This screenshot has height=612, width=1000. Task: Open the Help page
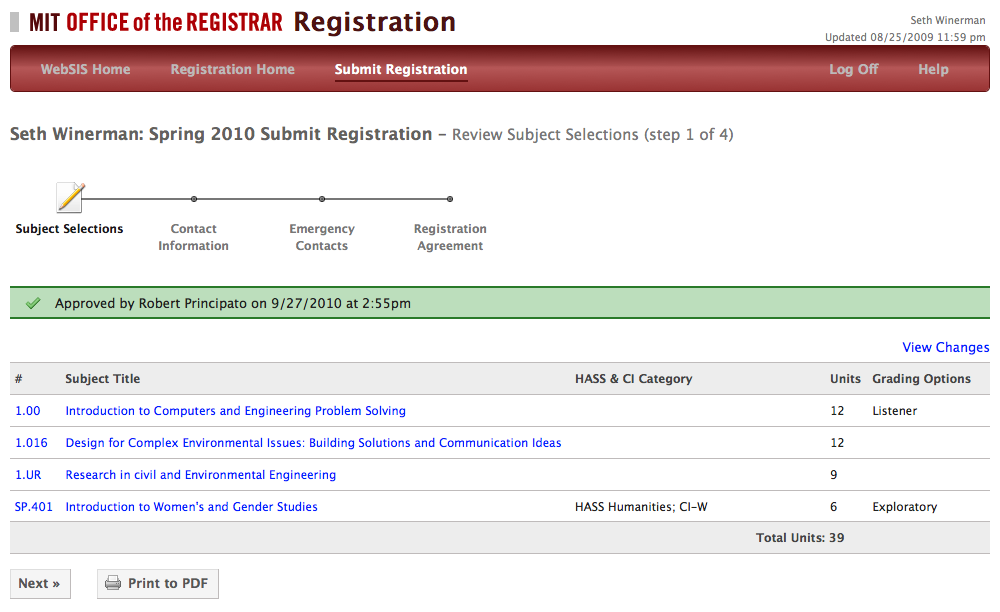pyautogui.click(x=933, y=69)
